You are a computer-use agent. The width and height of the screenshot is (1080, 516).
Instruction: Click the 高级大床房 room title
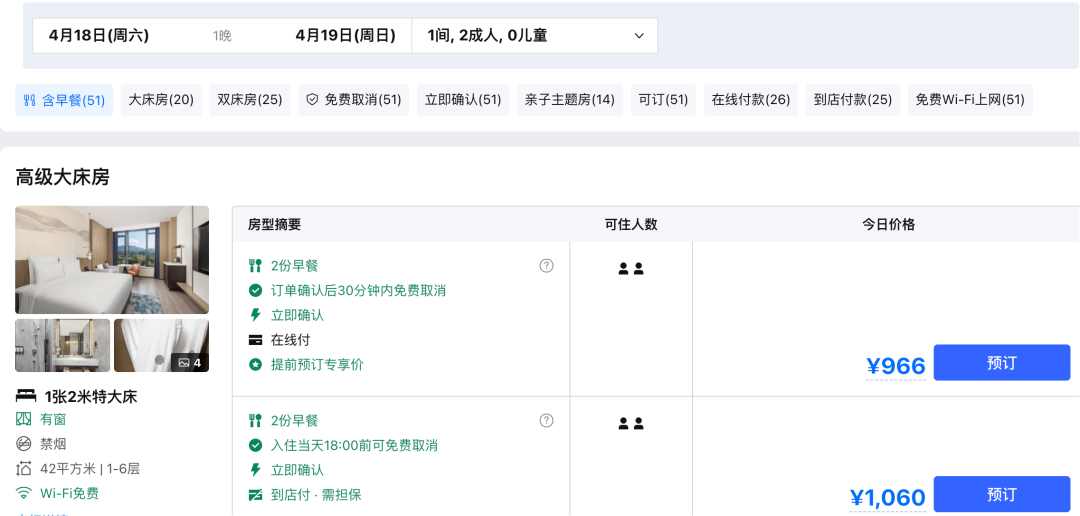pyautogui.click(x=63, y=177)
